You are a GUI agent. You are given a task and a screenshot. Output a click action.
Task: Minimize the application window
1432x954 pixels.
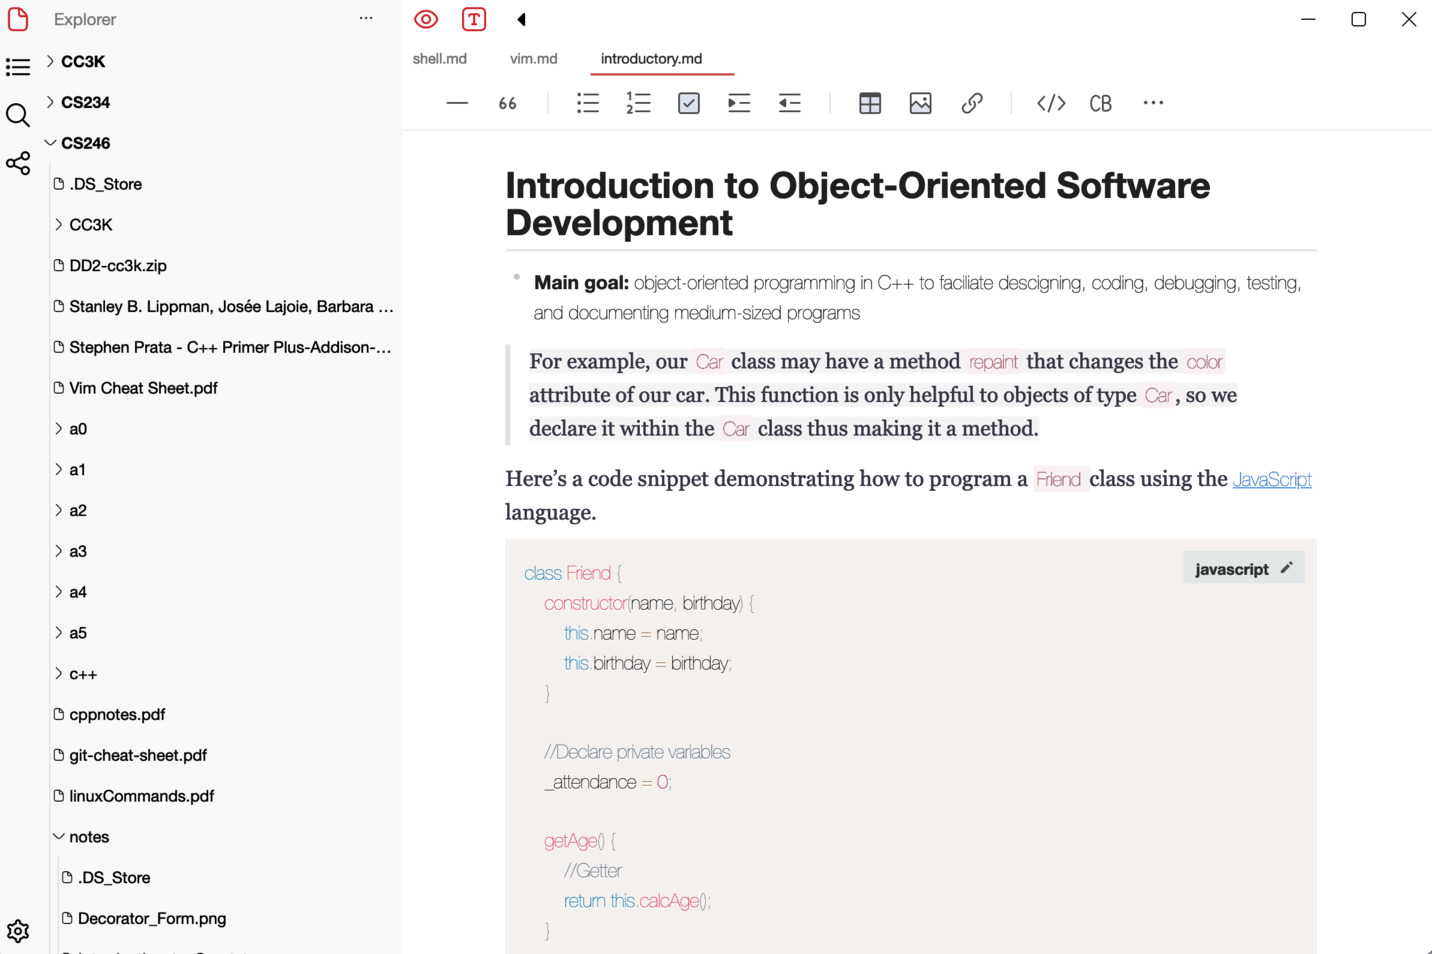1308,19
